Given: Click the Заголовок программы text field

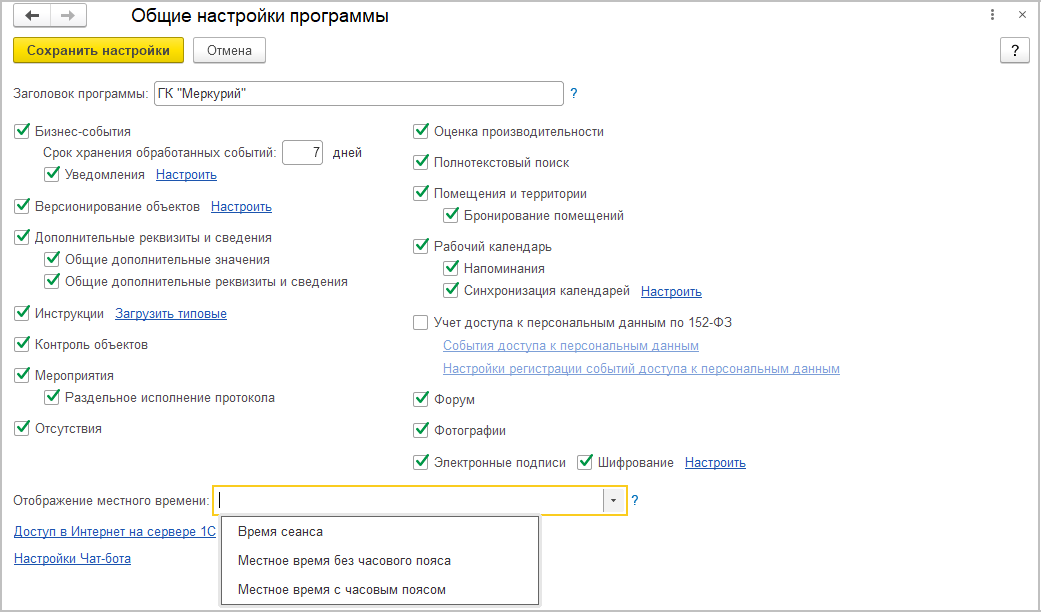Looking at the screenshot, I should point(358,94).
